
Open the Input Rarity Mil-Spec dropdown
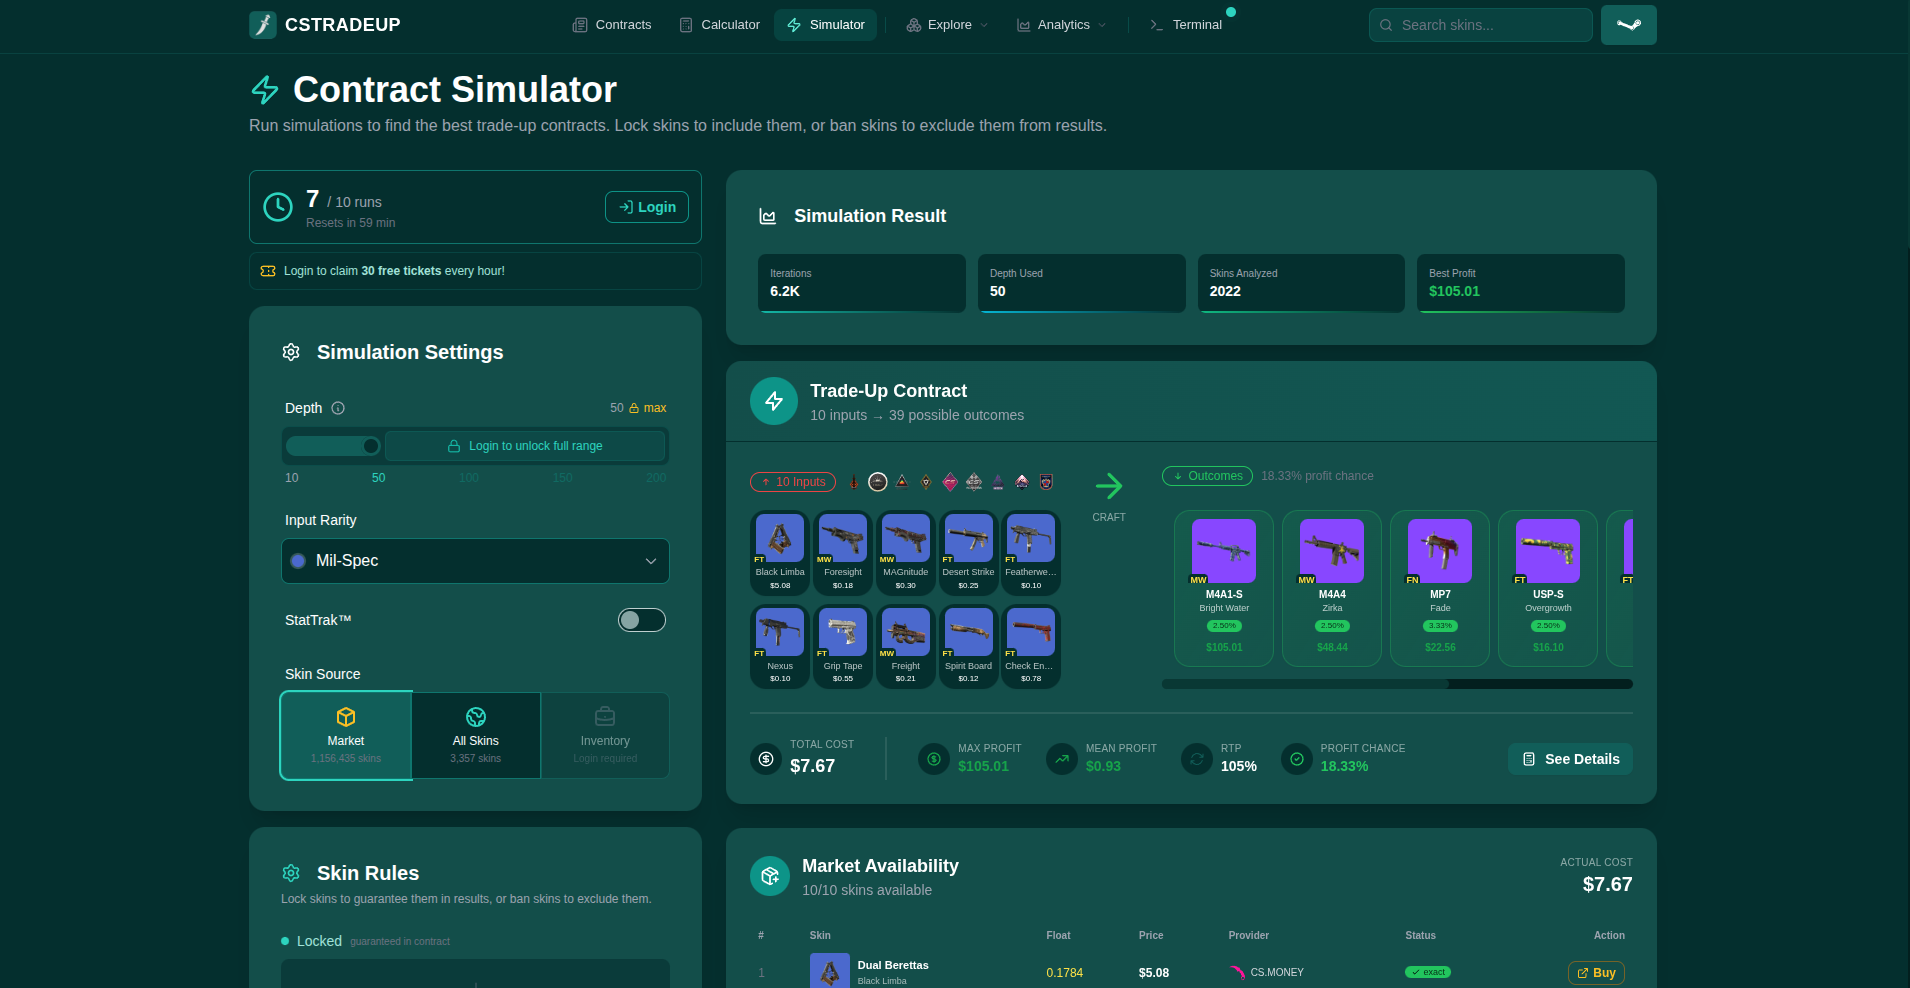pos(475,561)
